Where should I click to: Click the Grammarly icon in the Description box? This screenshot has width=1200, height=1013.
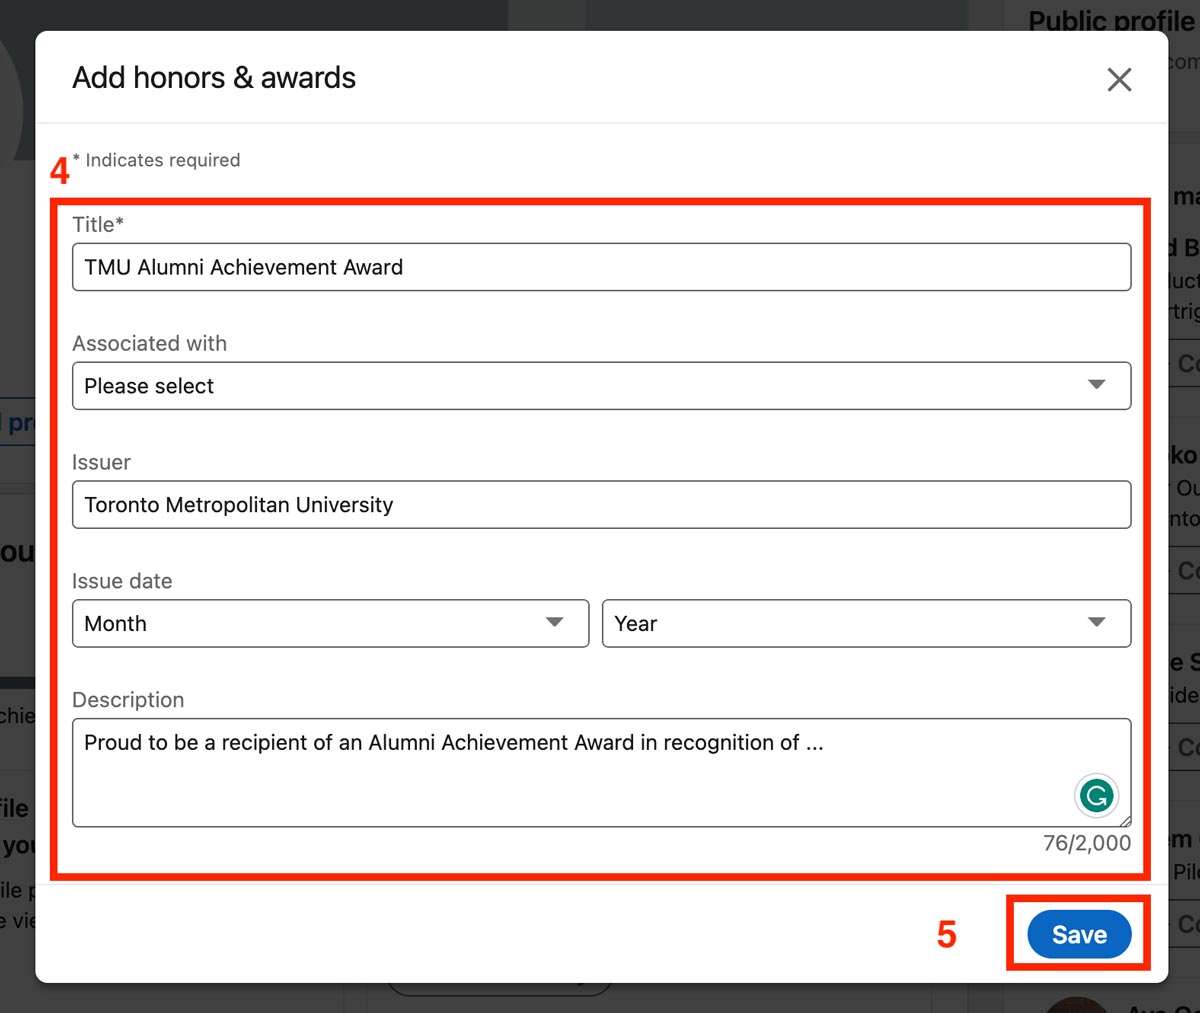click(x=1097, y=794)
